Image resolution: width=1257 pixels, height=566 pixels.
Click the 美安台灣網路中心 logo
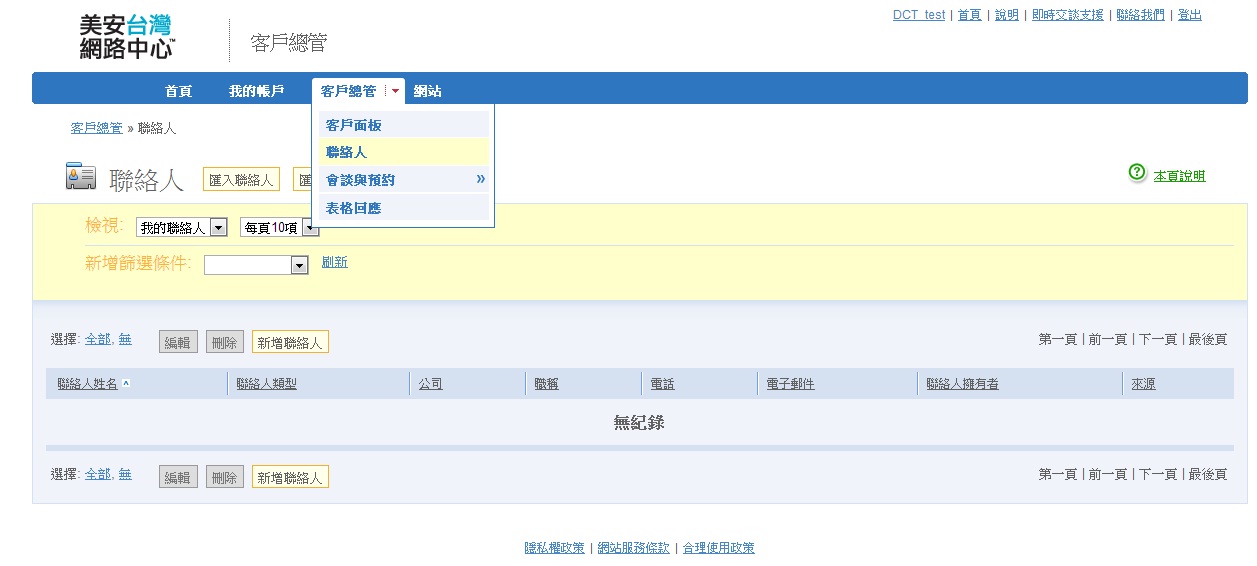click(128, 37)
